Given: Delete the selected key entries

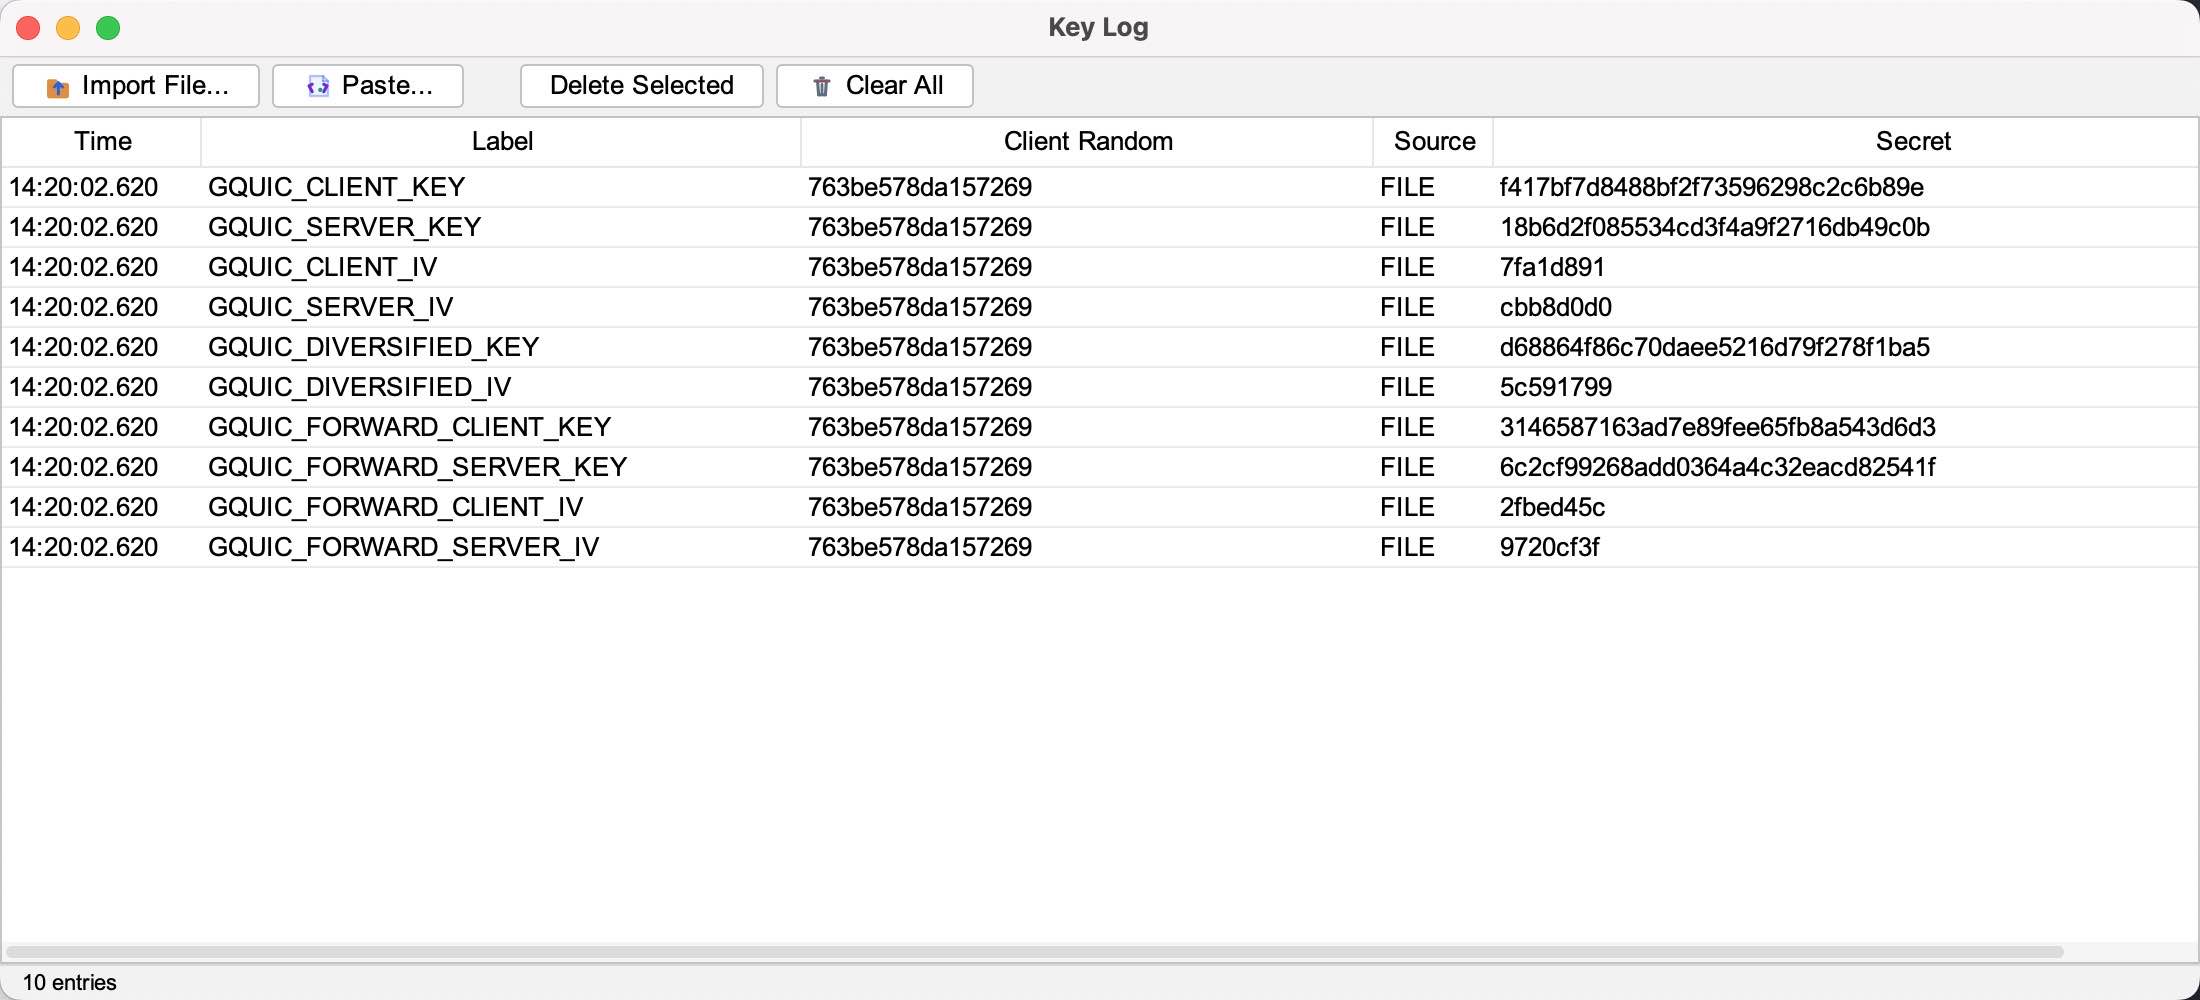Looking at the screenshot, I should point(641,86).
